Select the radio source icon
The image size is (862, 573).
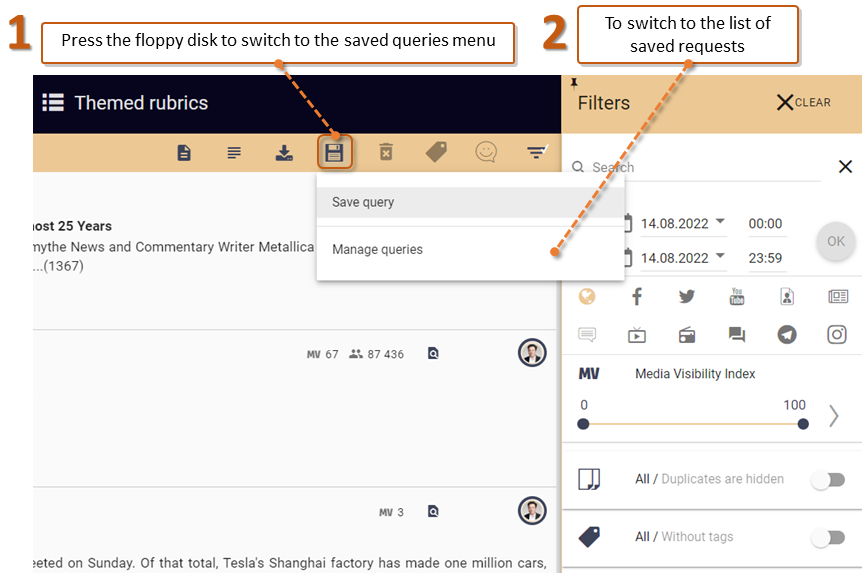tap(687, 334)
